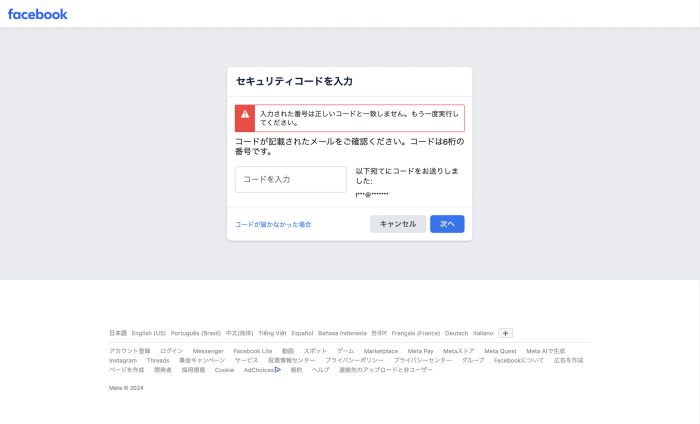Image resolution: width=700 pixels, height=424 pixels.
Task: Open the Meta Pay footer link
Action: pyautogui.click(x=421, y=351)
